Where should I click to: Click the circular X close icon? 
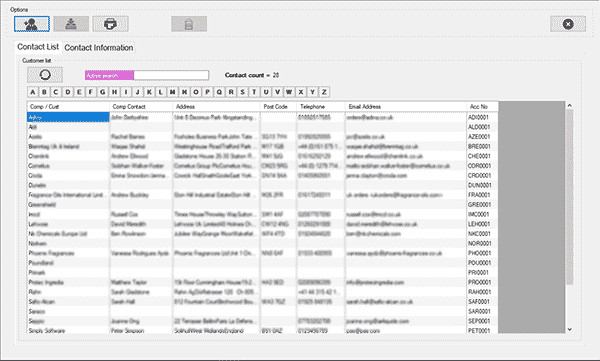pyautogui.click(x=568, y=24)
